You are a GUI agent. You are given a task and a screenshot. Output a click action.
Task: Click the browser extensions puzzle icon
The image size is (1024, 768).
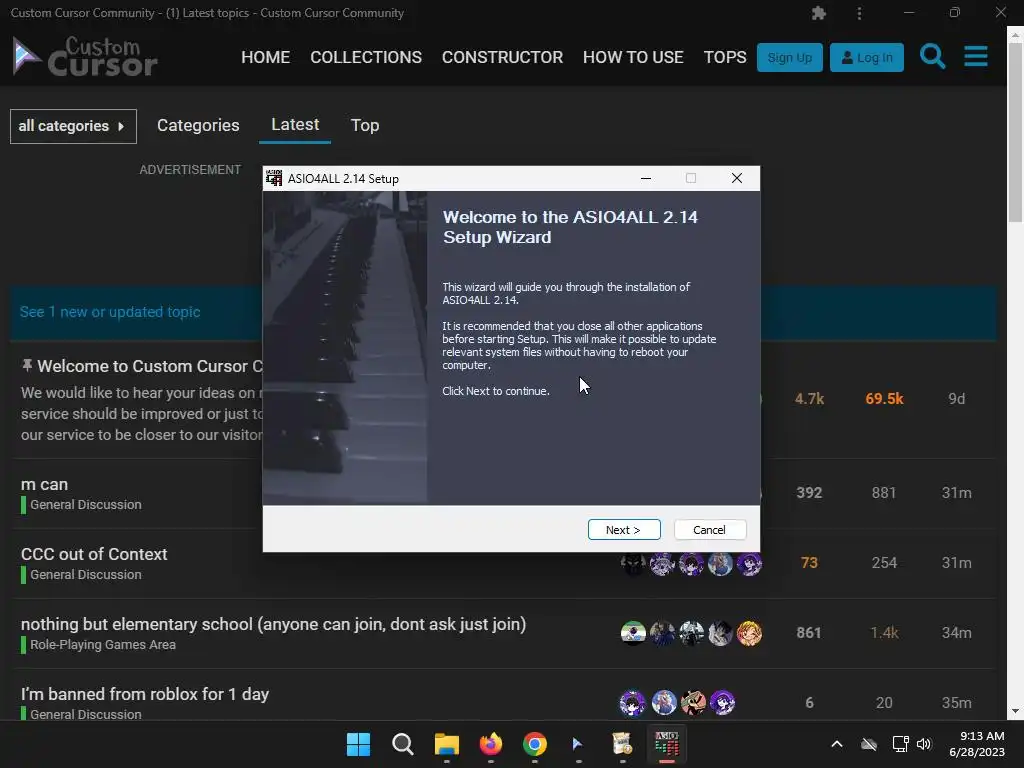(818, 13)
